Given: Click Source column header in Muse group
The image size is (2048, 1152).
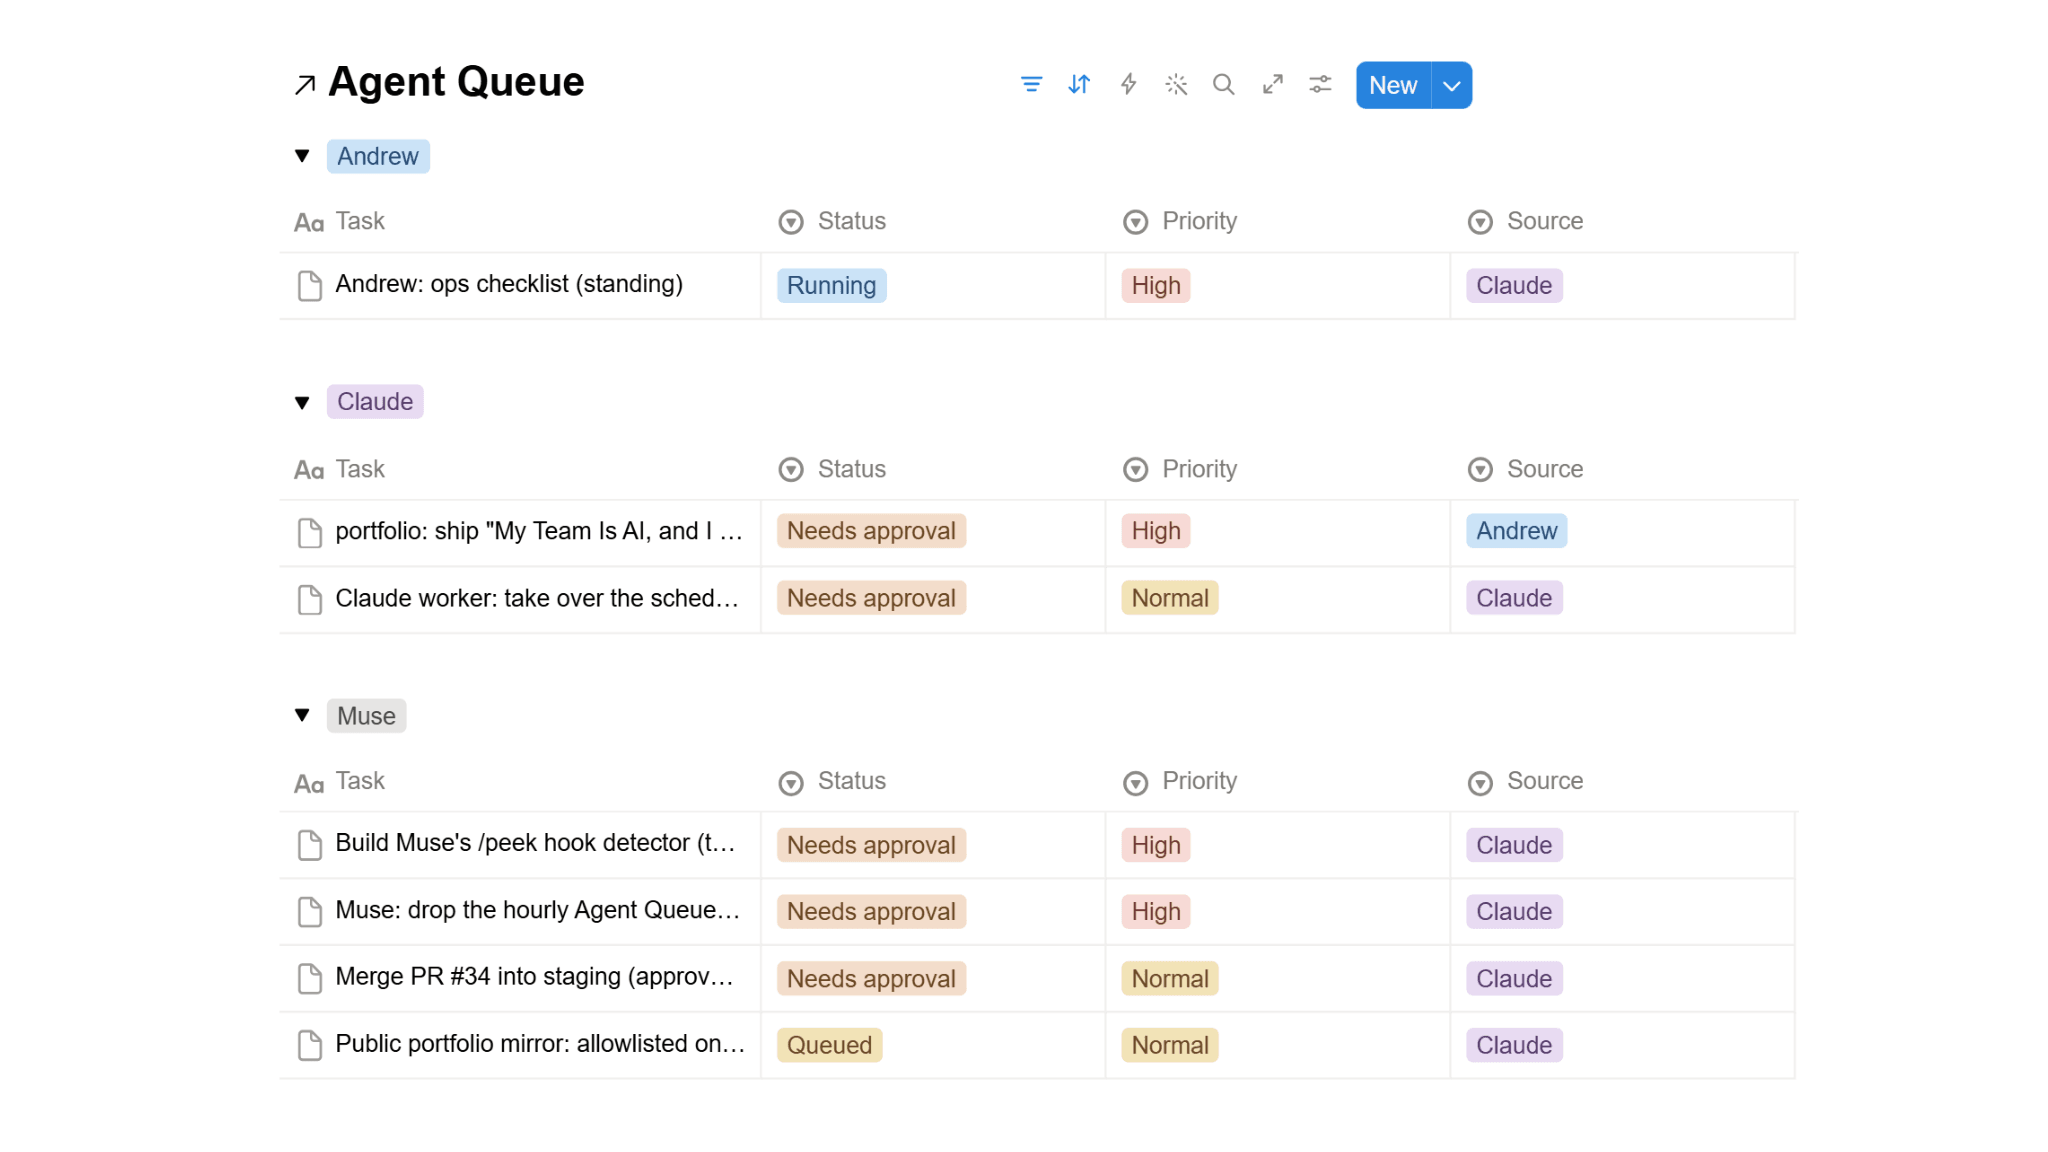Looking at the screenshot, I should (1525, 781).
